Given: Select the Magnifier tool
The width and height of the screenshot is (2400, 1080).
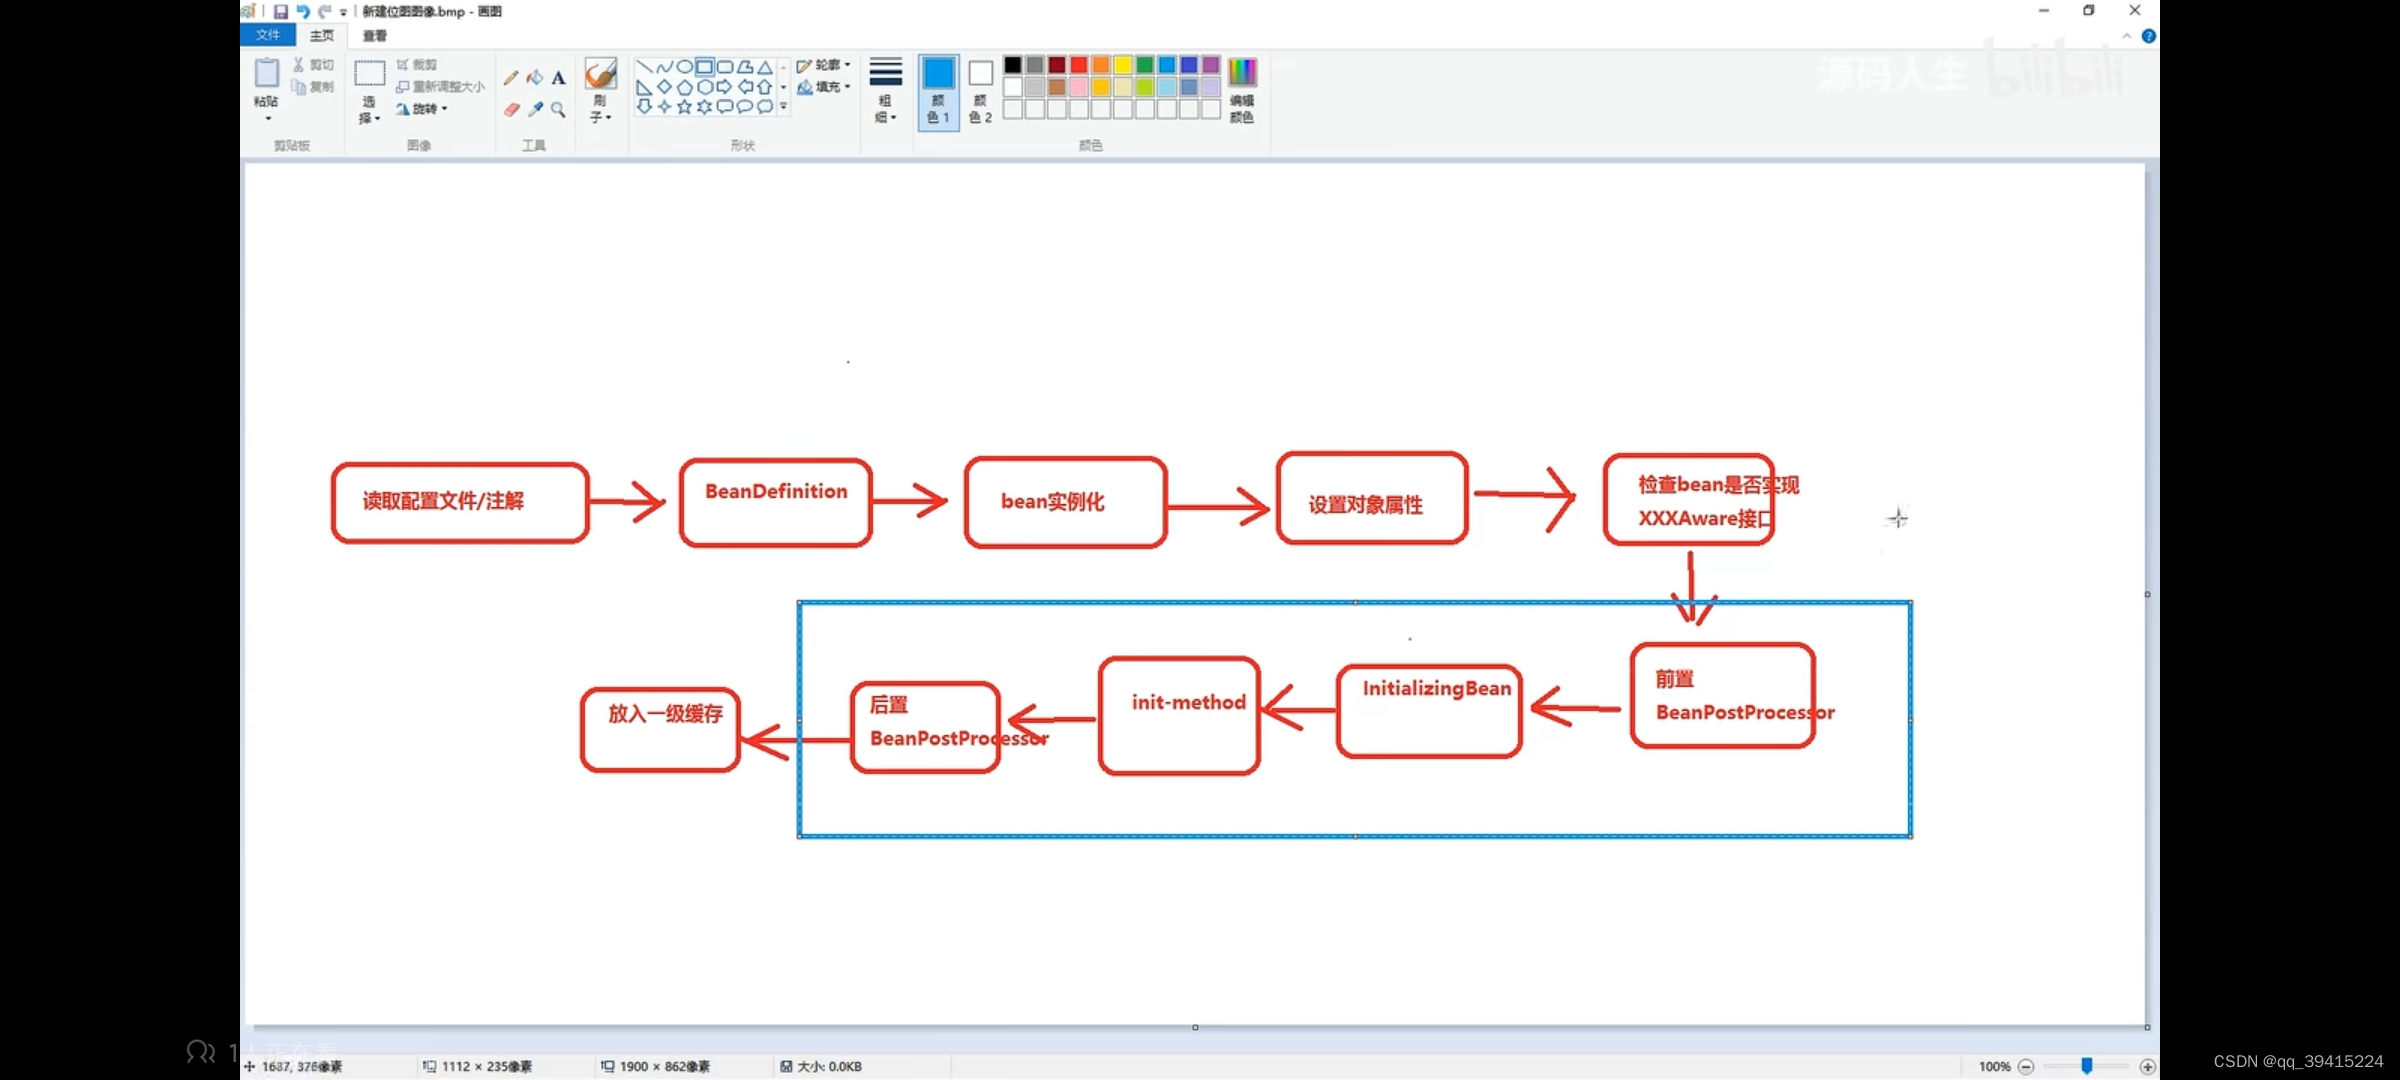Looking at the screenshot, I should (x=558, y=109).
